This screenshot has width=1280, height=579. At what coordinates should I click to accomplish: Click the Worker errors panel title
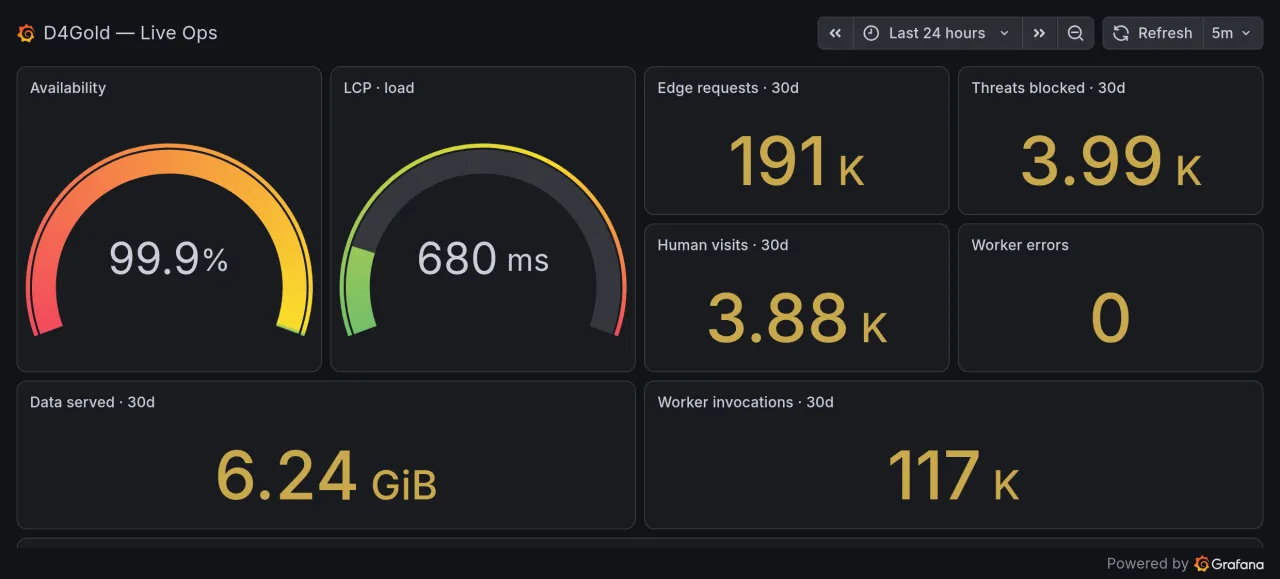(x=1020, y=245)
